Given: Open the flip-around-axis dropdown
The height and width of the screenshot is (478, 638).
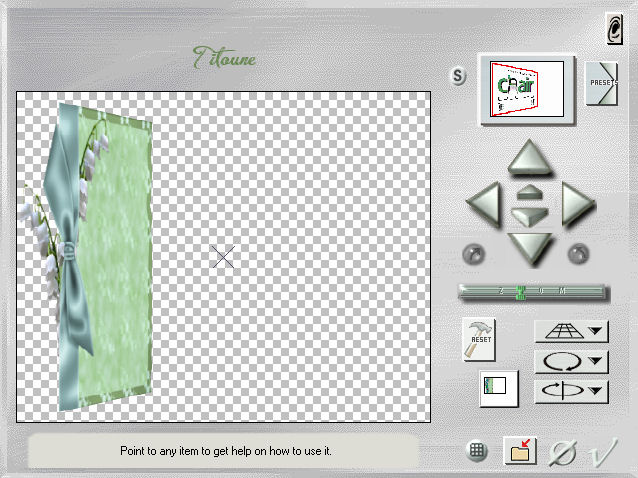Looking at the screenshot, I should (x=571, y=391).
